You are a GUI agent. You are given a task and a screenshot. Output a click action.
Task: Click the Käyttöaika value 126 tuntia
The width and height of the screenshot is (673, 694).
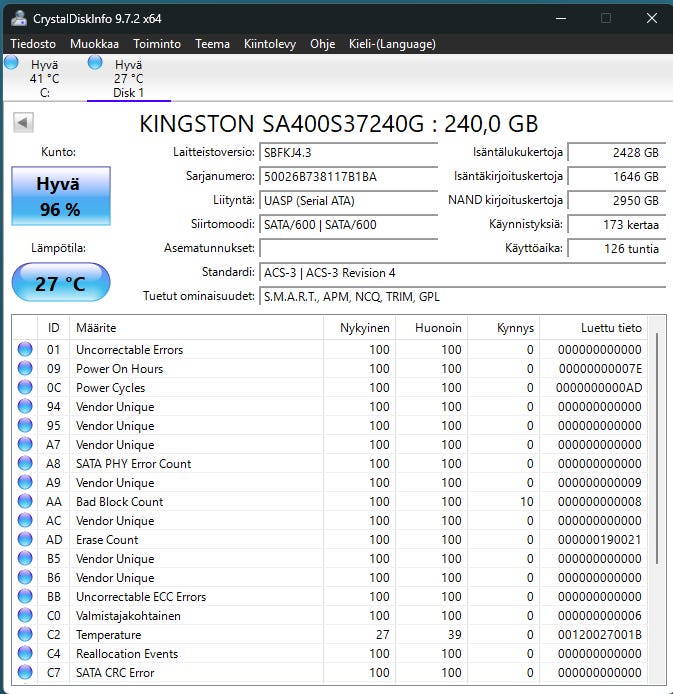[616, 248]
